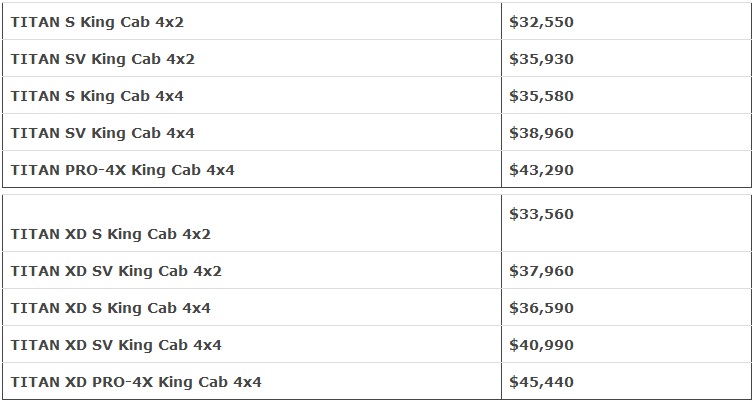Image resolution: width=754 pixels, height=401 pixels.
Task: Click TITAN SV King Cab 4x4 text
Action: click(102, 133)
